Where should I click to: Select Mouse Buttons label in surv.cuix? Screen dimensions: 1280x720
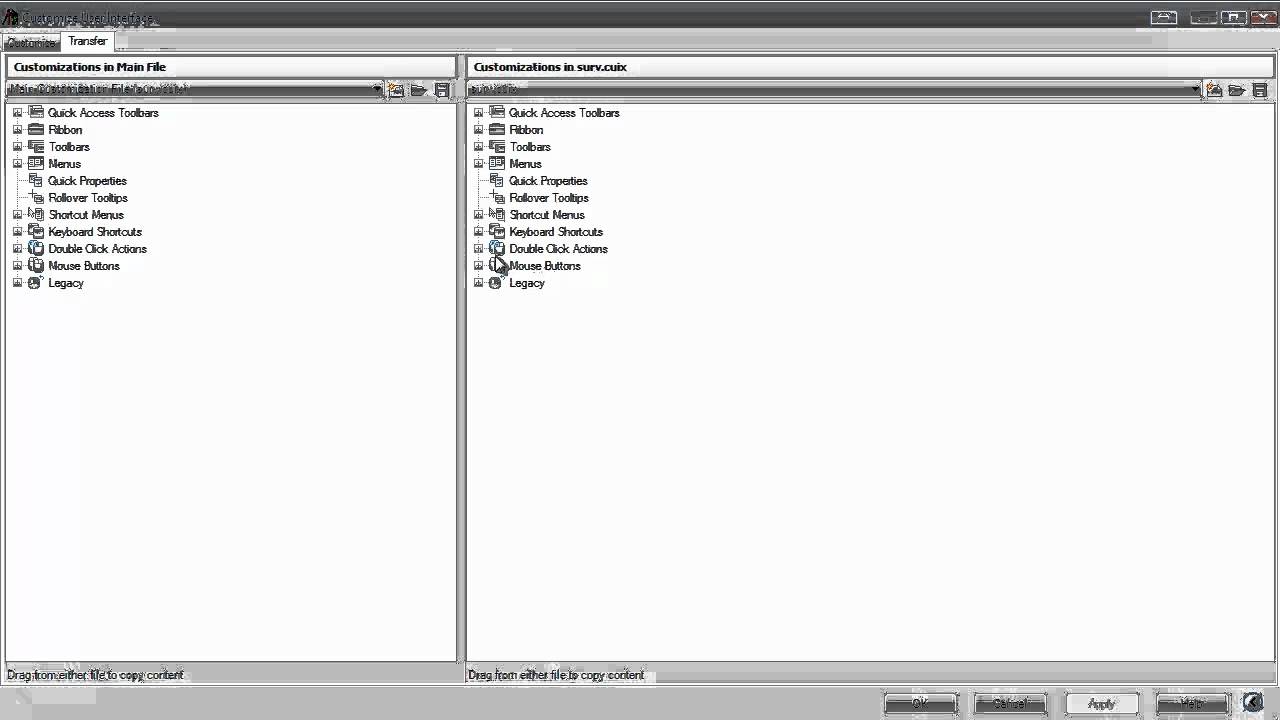[x=545, y=266]
